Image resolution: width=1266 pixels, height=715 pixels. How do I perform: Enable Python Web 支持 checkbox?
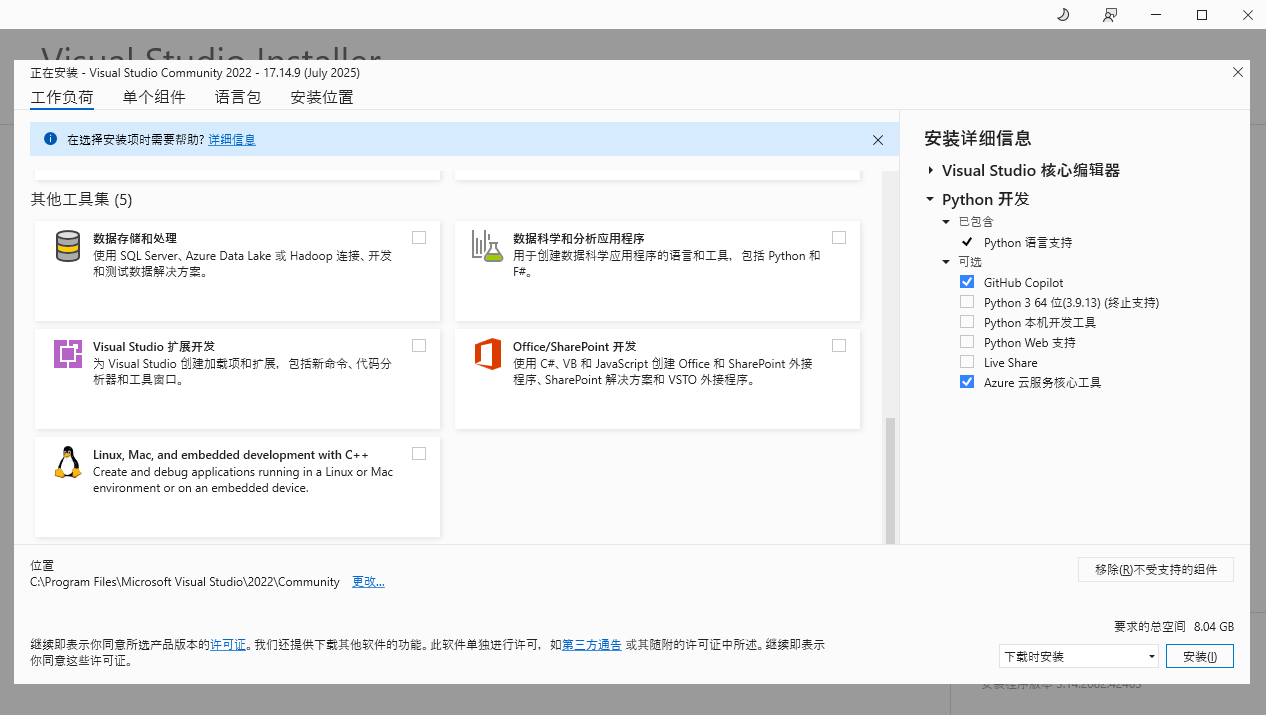[x=967, y=342]
